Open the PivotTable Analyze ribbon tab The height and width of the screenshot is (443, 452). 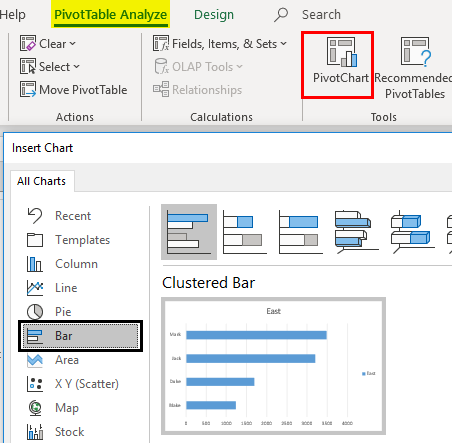(110, 14)
